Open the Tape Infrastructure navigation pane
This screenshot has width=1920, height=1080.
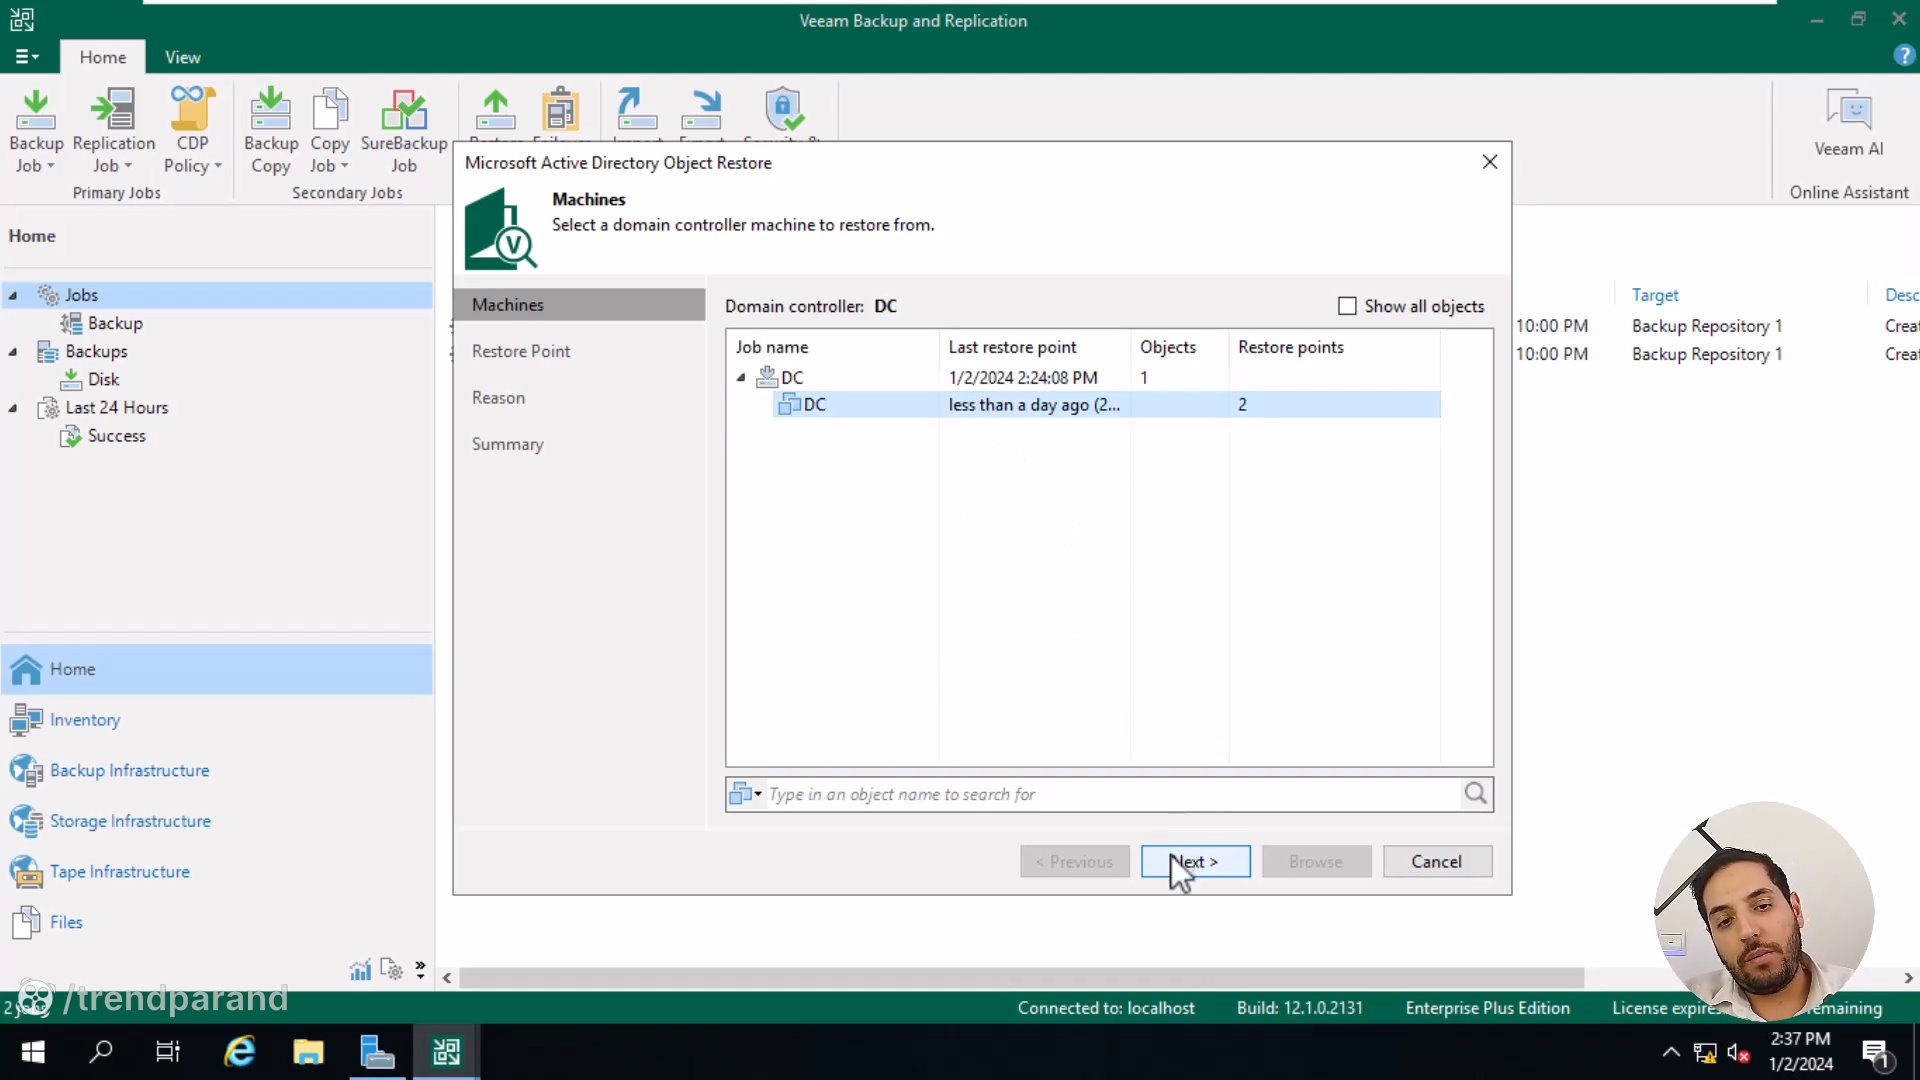(217, 871)
